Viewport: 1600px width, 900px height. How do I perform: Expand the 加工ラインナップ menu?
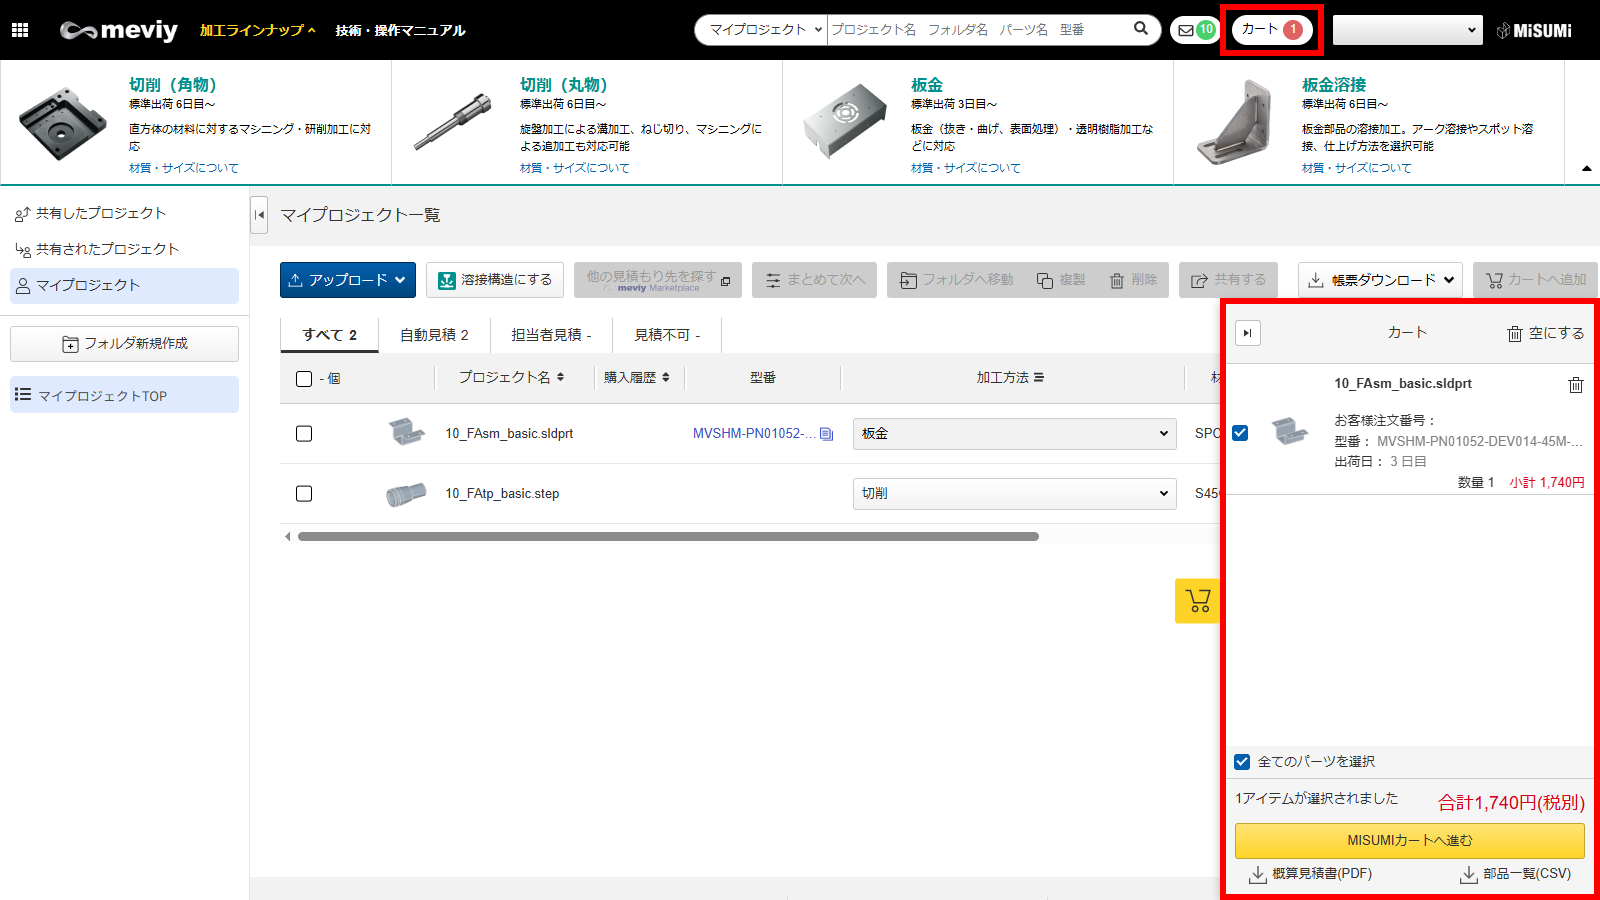257,30
